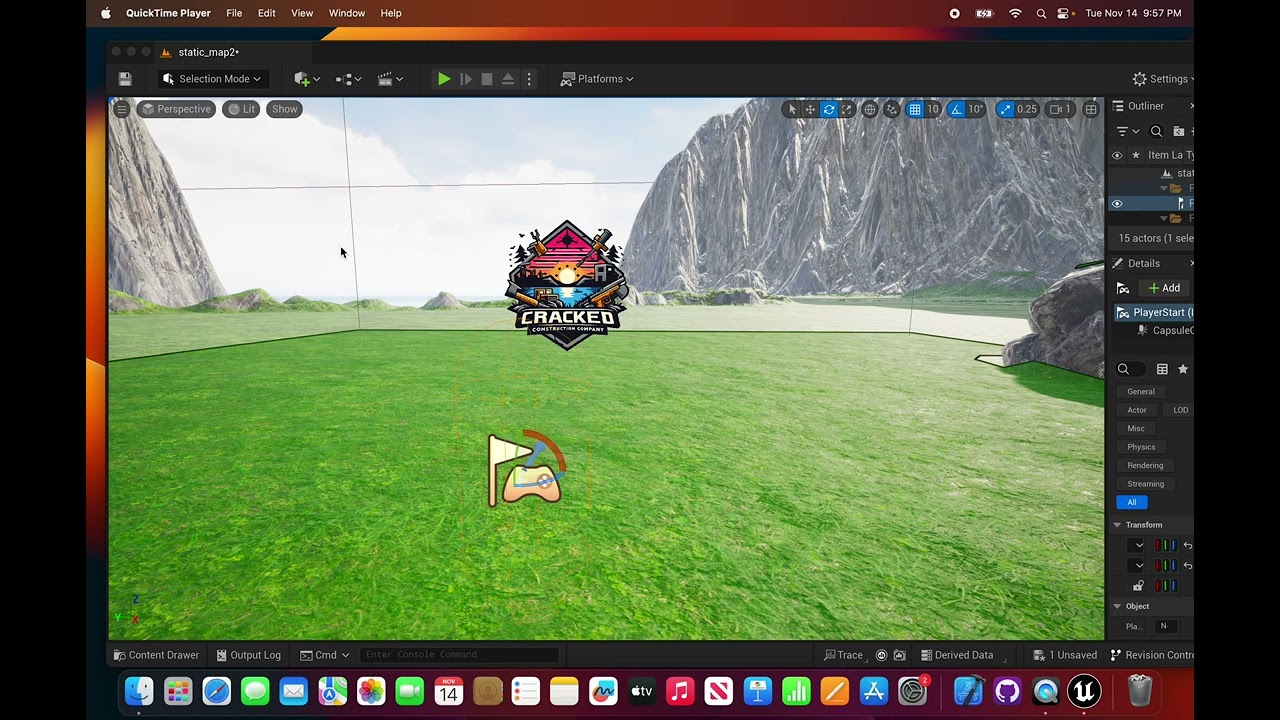Select the Streaming filter in Details
The width and height of the screenshot is (1280, 720).
[1145, 484]
